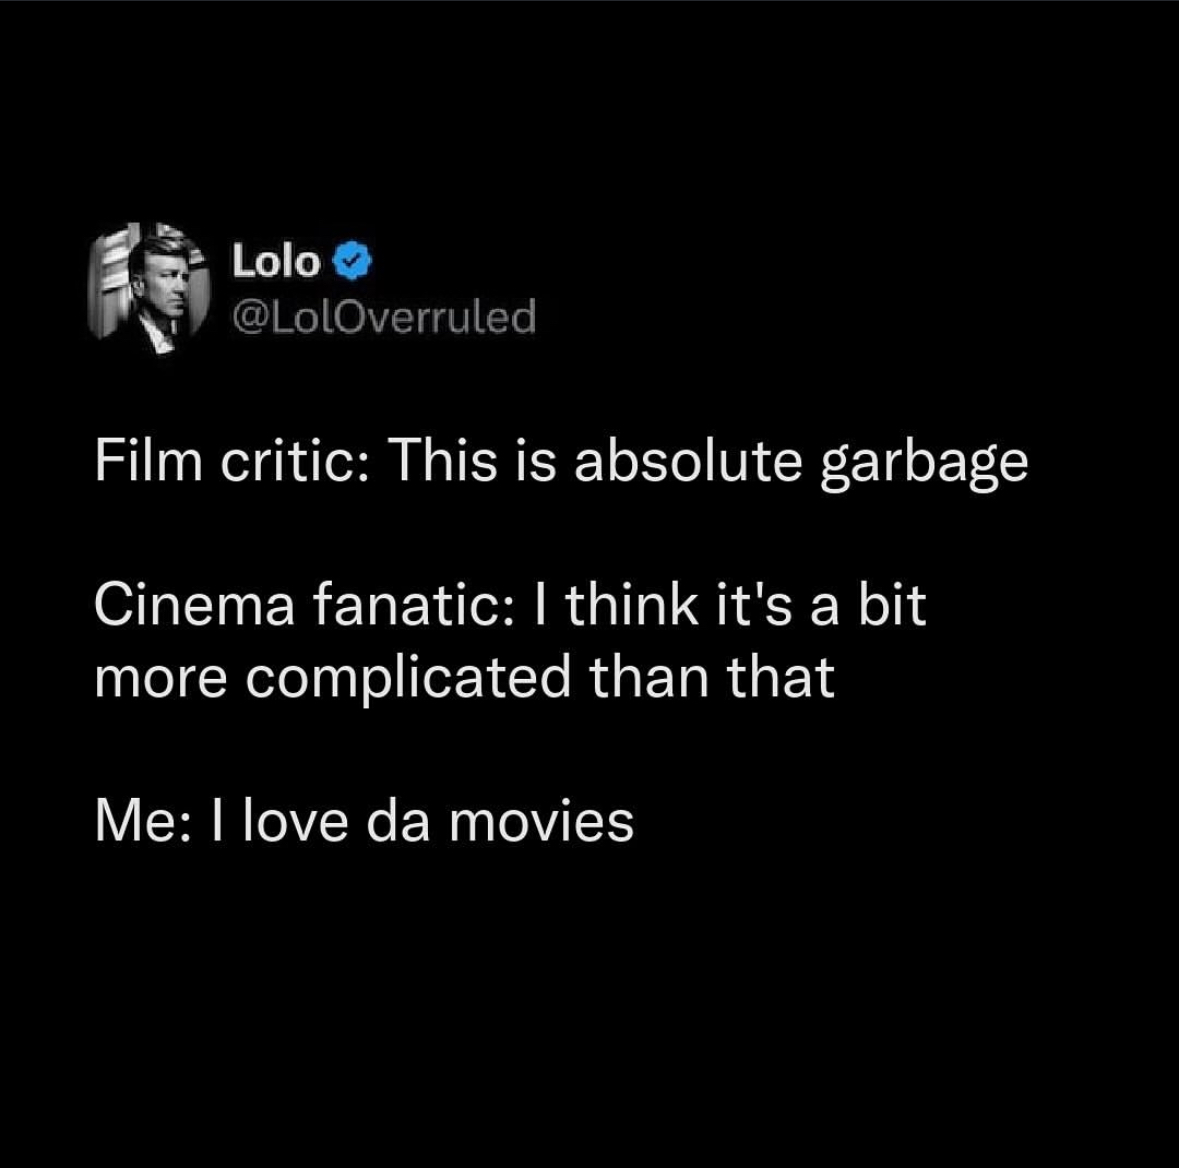Open the Lolo display name

pos(276,261)
